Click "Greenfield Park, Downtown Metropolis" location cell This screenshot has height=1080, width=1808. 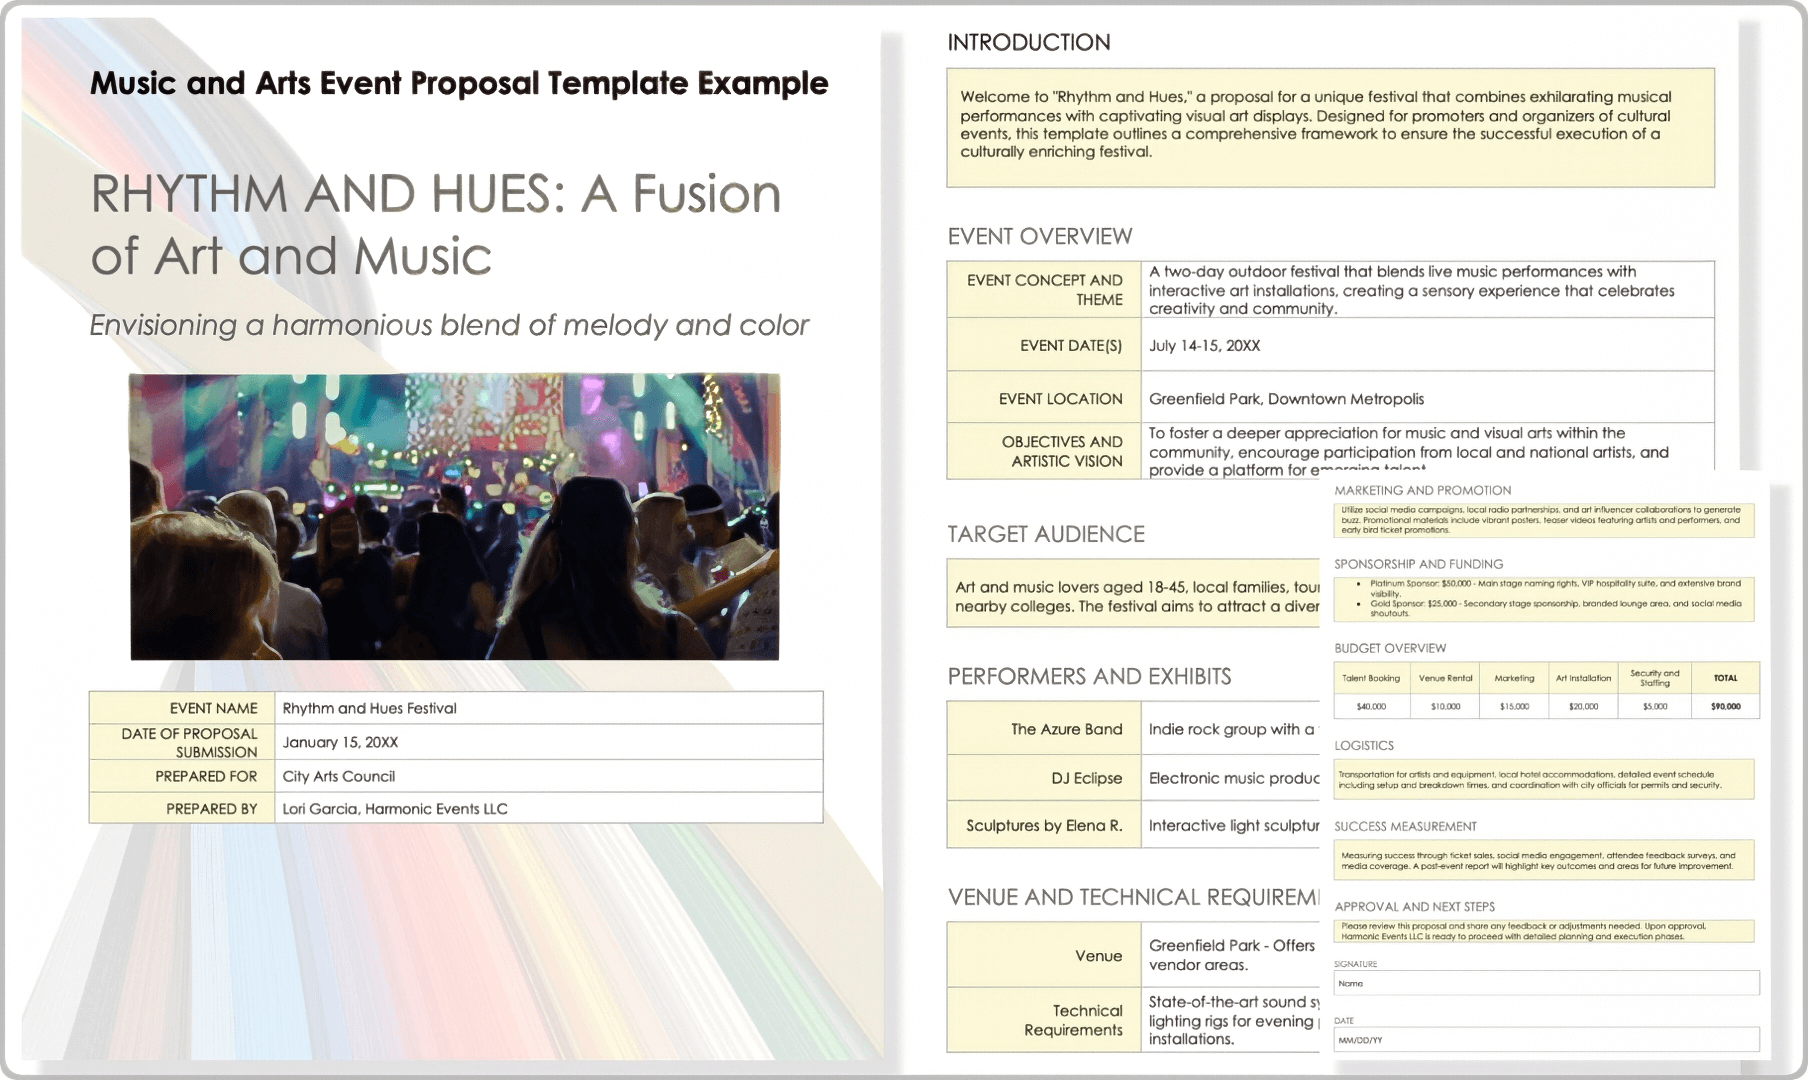[1428, 398]
